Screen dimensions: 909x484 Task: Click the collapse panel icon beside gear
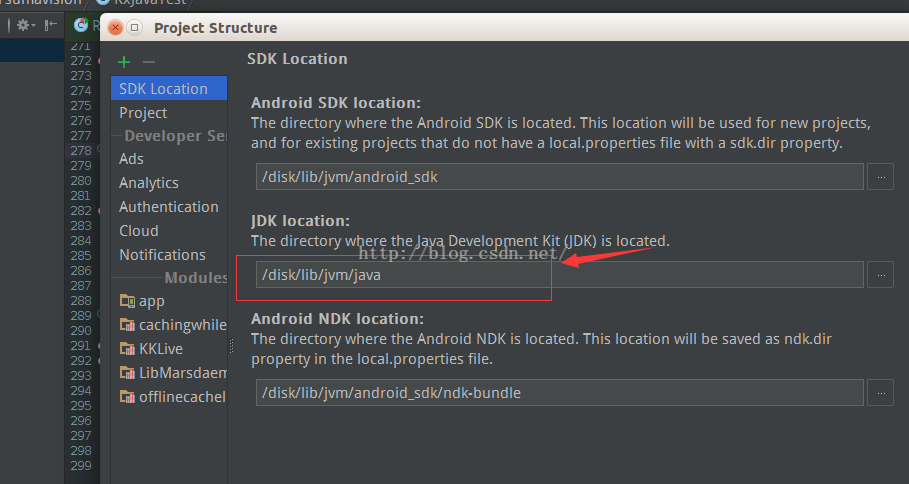51,25
